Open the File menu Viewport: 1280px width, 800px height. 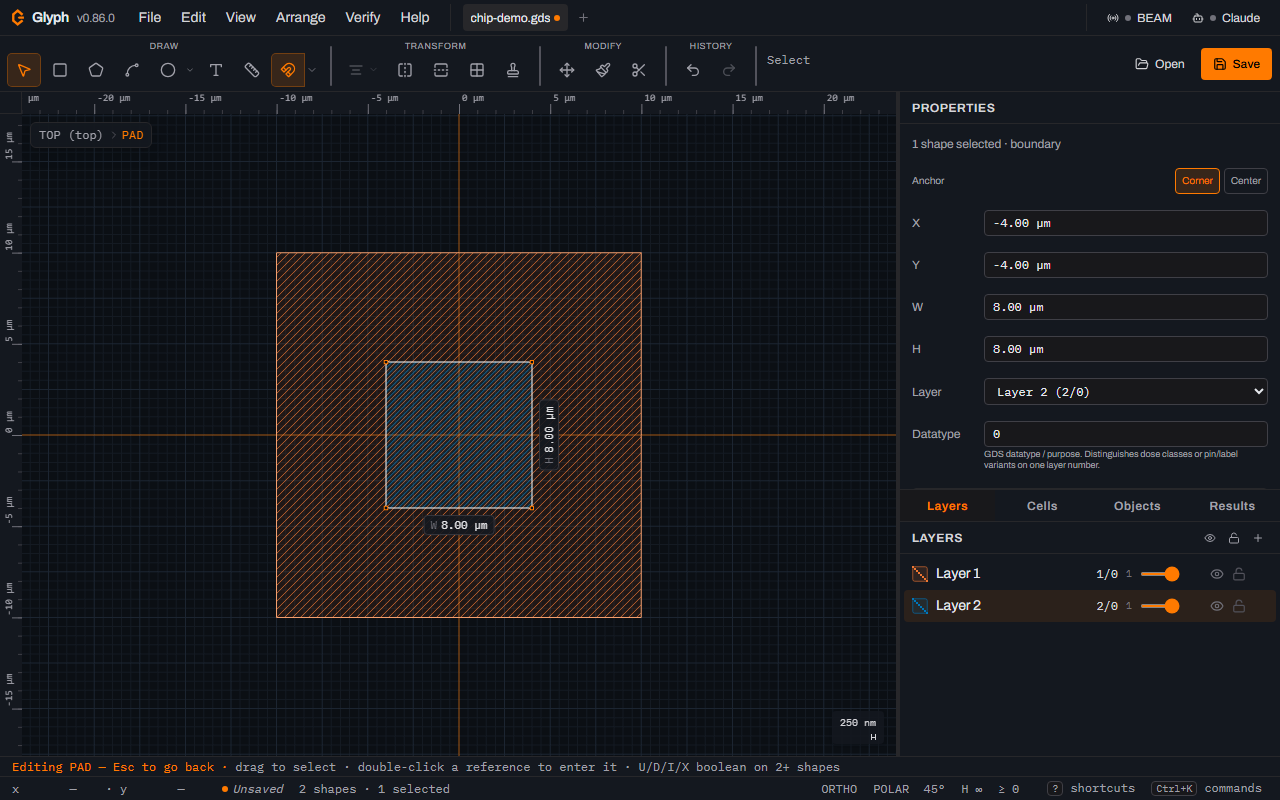coord(150,18)
